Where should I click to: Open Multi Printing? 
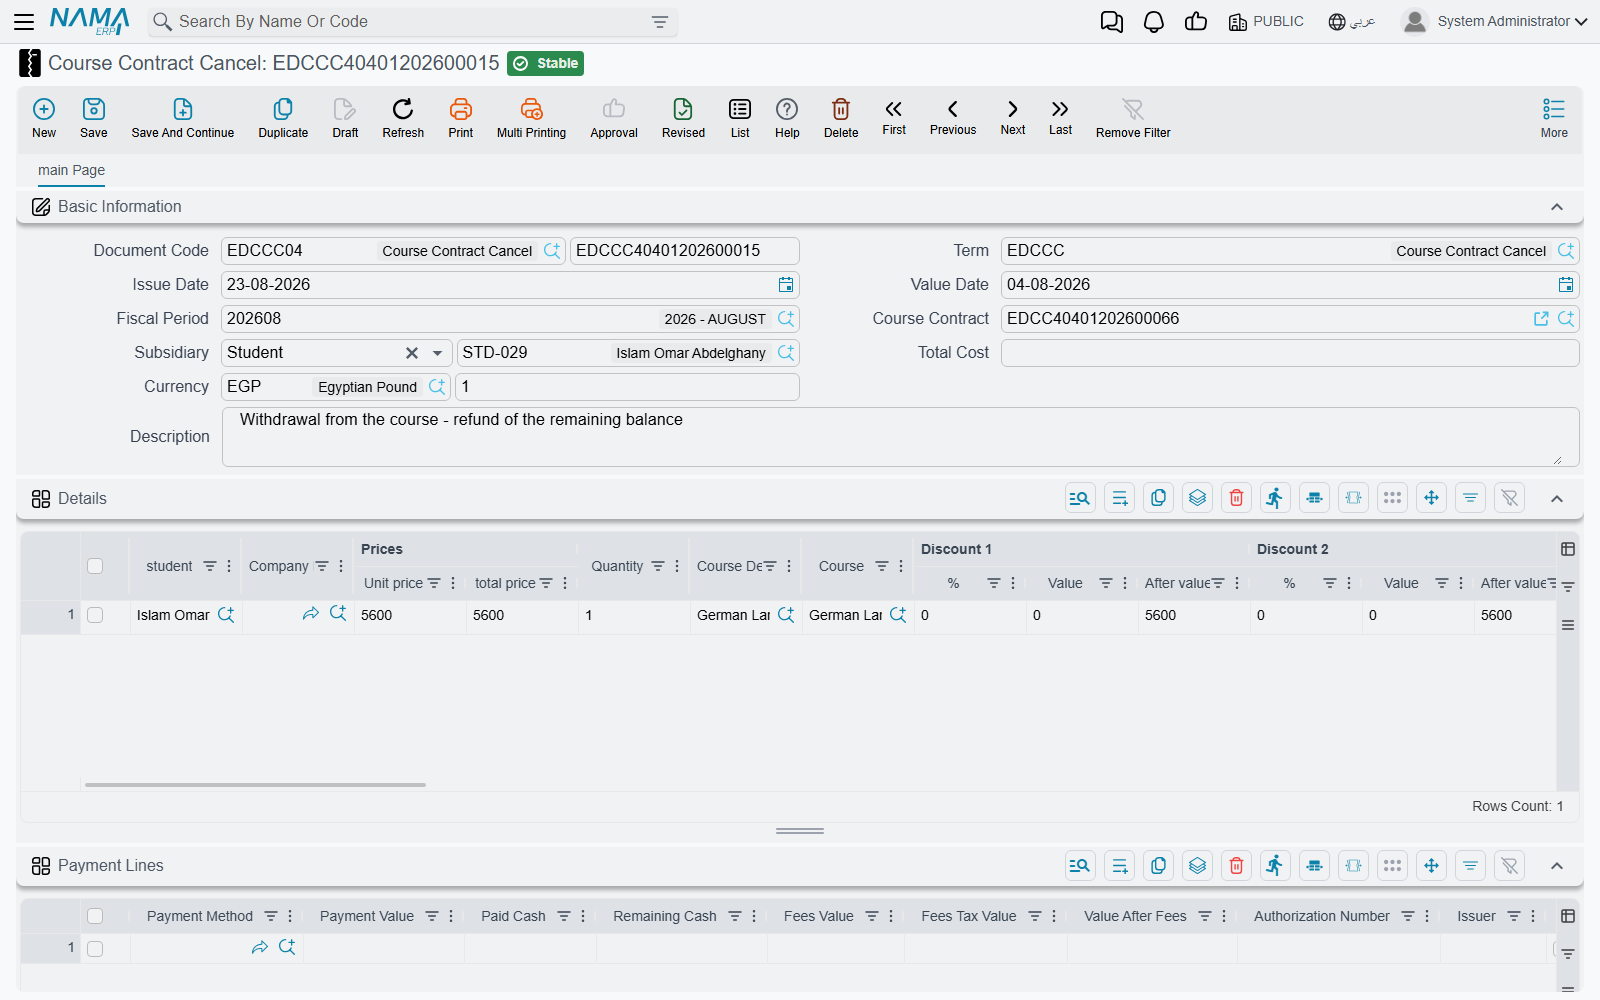pyautogui.click(x=531, y=117)
